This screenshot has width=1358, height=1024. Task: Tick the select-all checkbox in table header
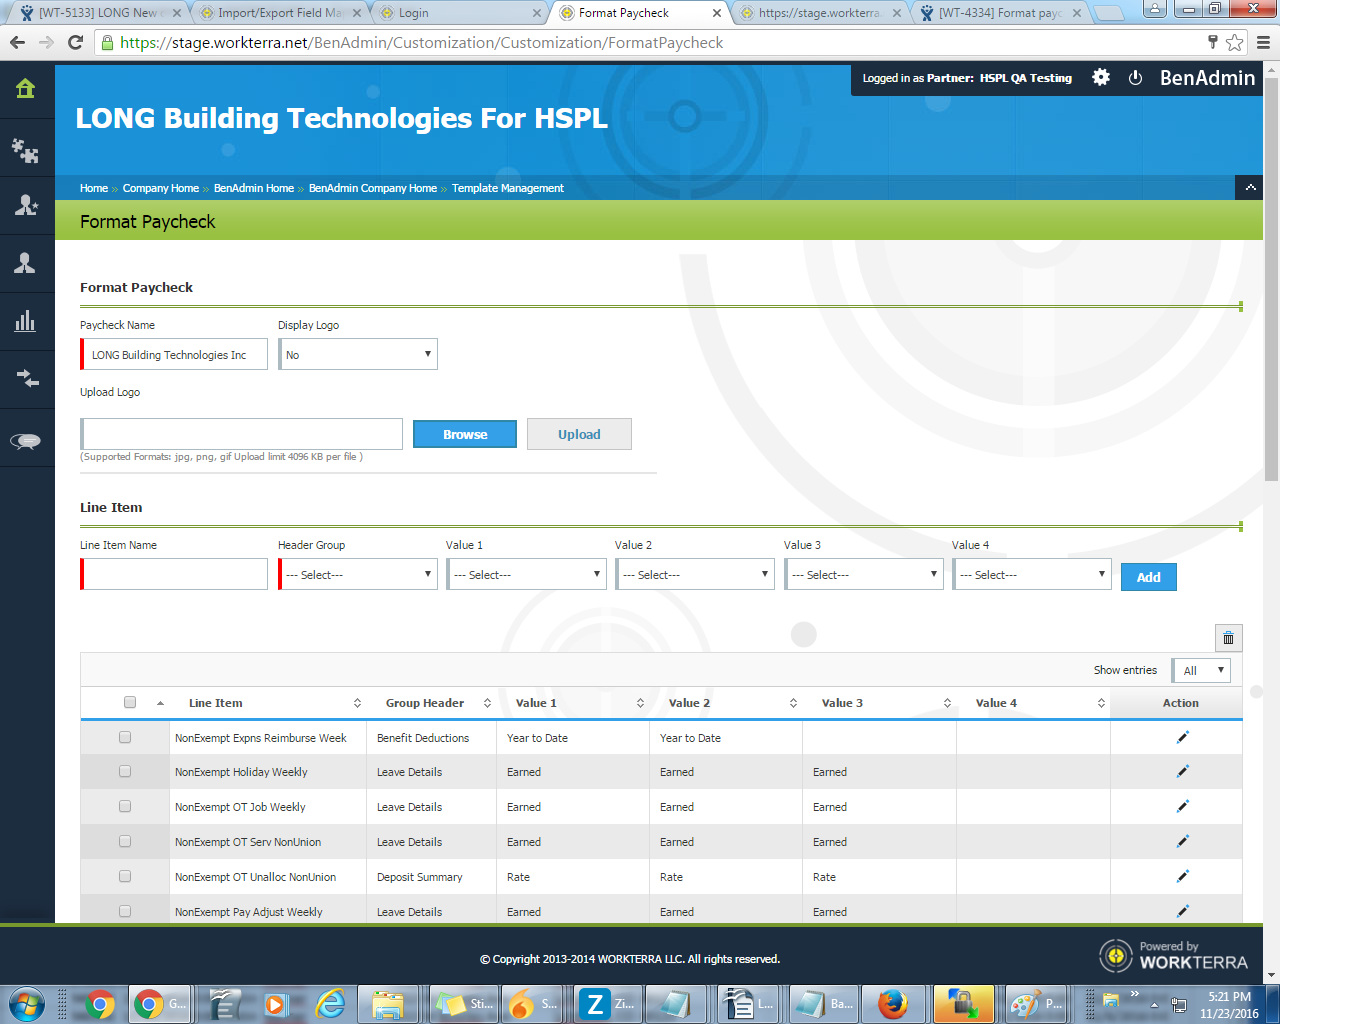[x=130, y=702]
